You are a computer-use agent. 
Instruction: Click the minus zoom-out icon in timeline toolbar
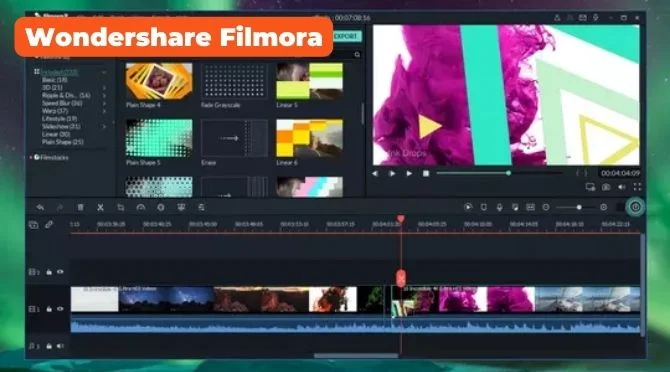[x=546, y=207]
